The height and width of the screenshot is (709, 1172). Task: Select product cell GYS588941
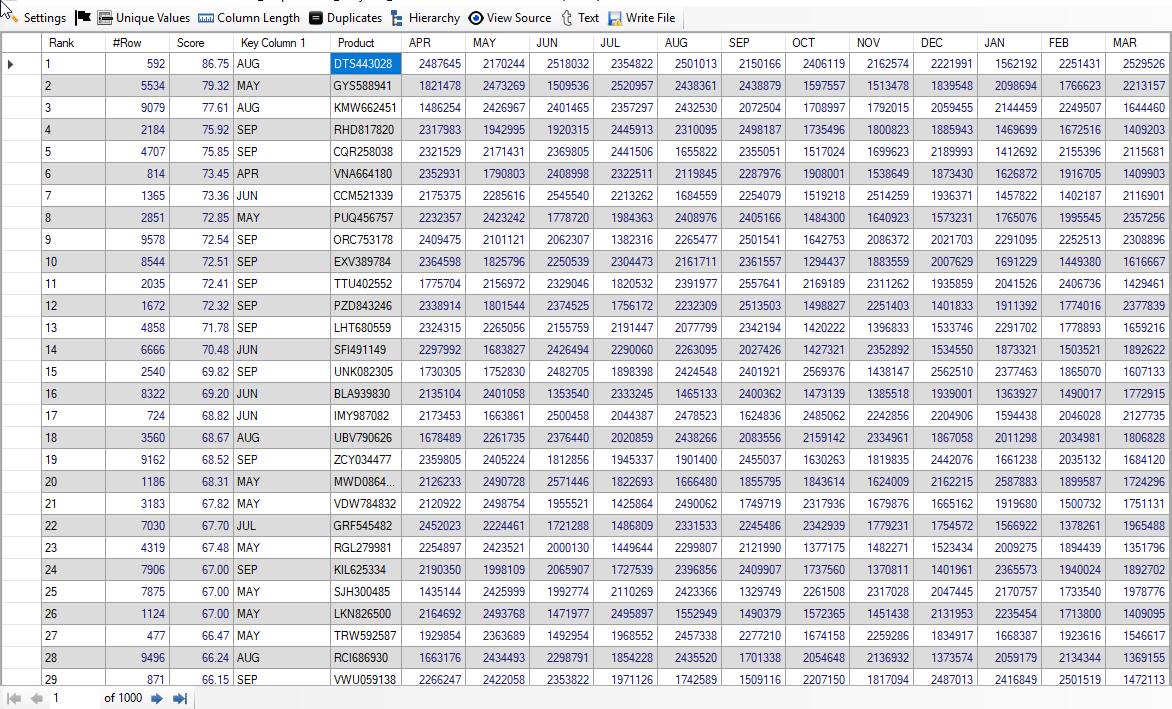pyautogui.click(x=364, y=86)
